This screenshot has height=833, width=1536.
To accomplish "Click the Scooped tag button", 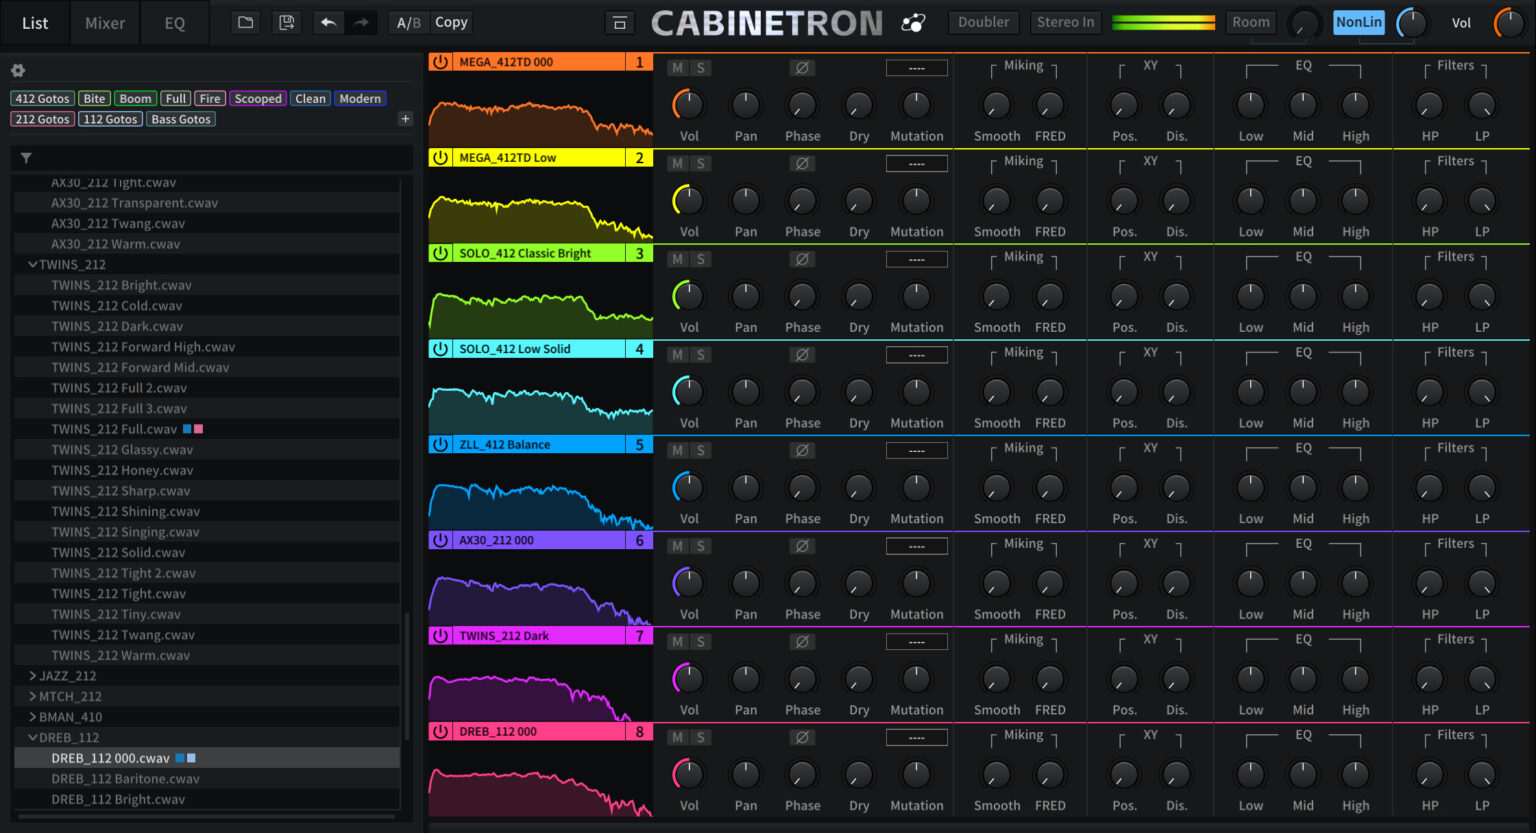I will click(x=258, y=99).
